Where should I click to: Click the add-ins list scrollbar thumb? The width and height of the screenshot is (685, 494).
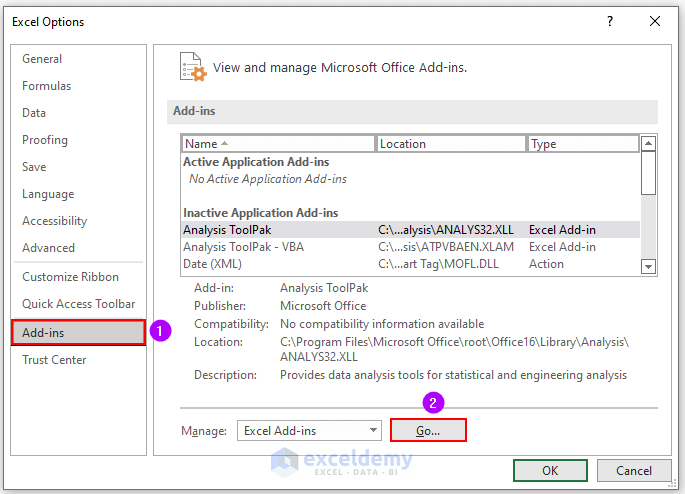click(x=648, y=173)
